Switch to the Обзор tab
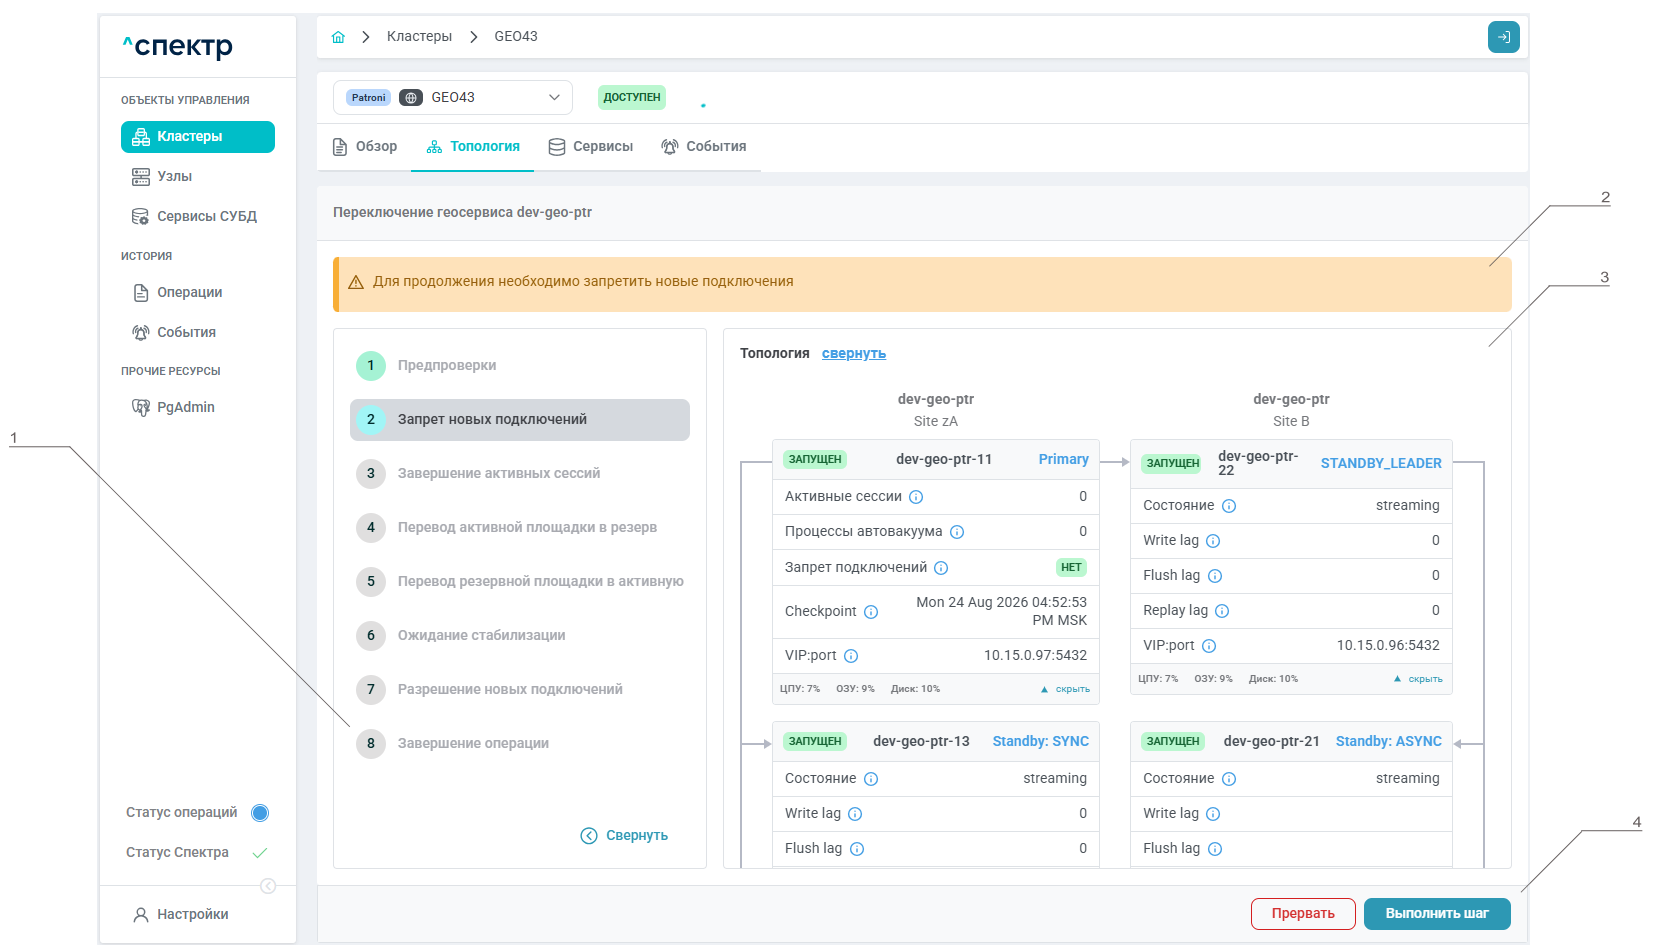This screenshot has height=946, width=1655. 365,147
